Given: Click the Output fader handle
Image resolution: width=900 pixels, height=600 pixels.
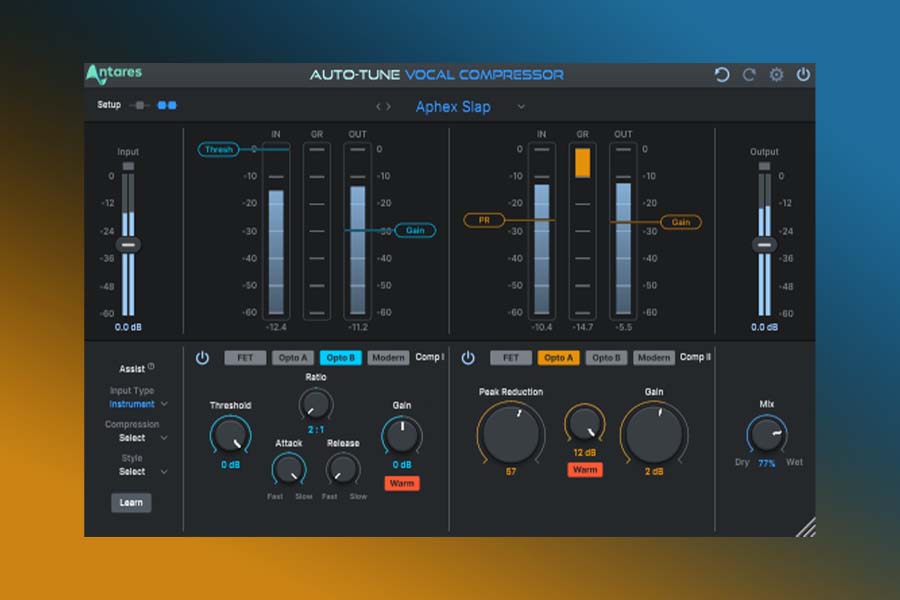Looking at the screenshot, I should 764,245.
